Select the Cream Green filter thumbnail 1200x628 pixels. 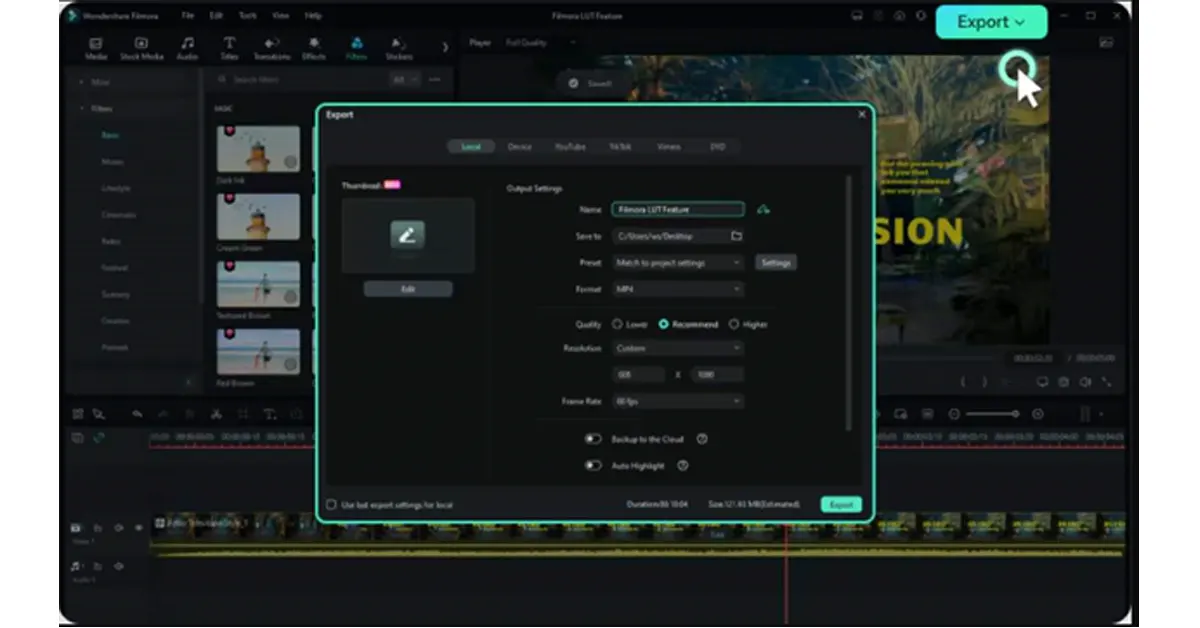pyautogui.click(x=258, y=217)
